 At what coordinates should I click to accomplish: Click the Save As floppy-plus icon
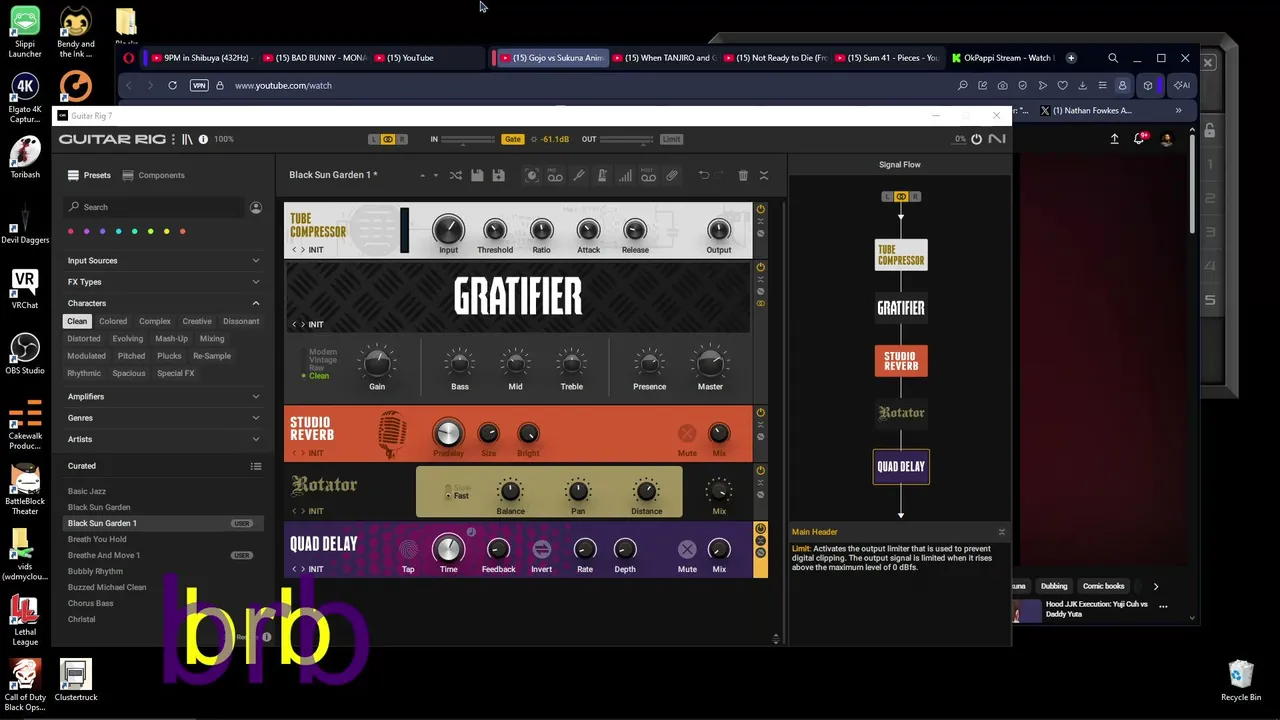[x=498, y=175]
